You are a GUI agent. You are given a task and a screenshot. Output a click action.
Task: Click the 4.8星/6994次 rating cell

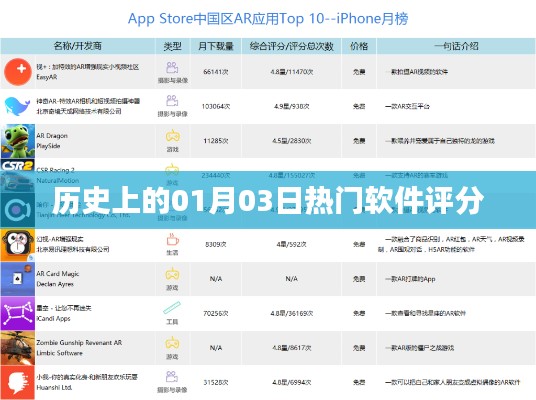pyautogui.click(x=292, y=382)
